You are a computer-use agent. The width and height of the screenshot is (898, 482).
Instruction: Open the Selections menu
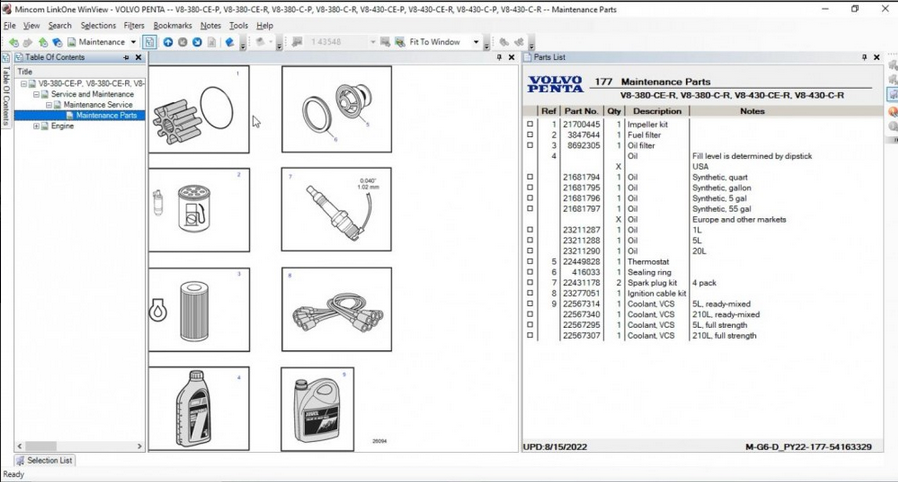98,26
